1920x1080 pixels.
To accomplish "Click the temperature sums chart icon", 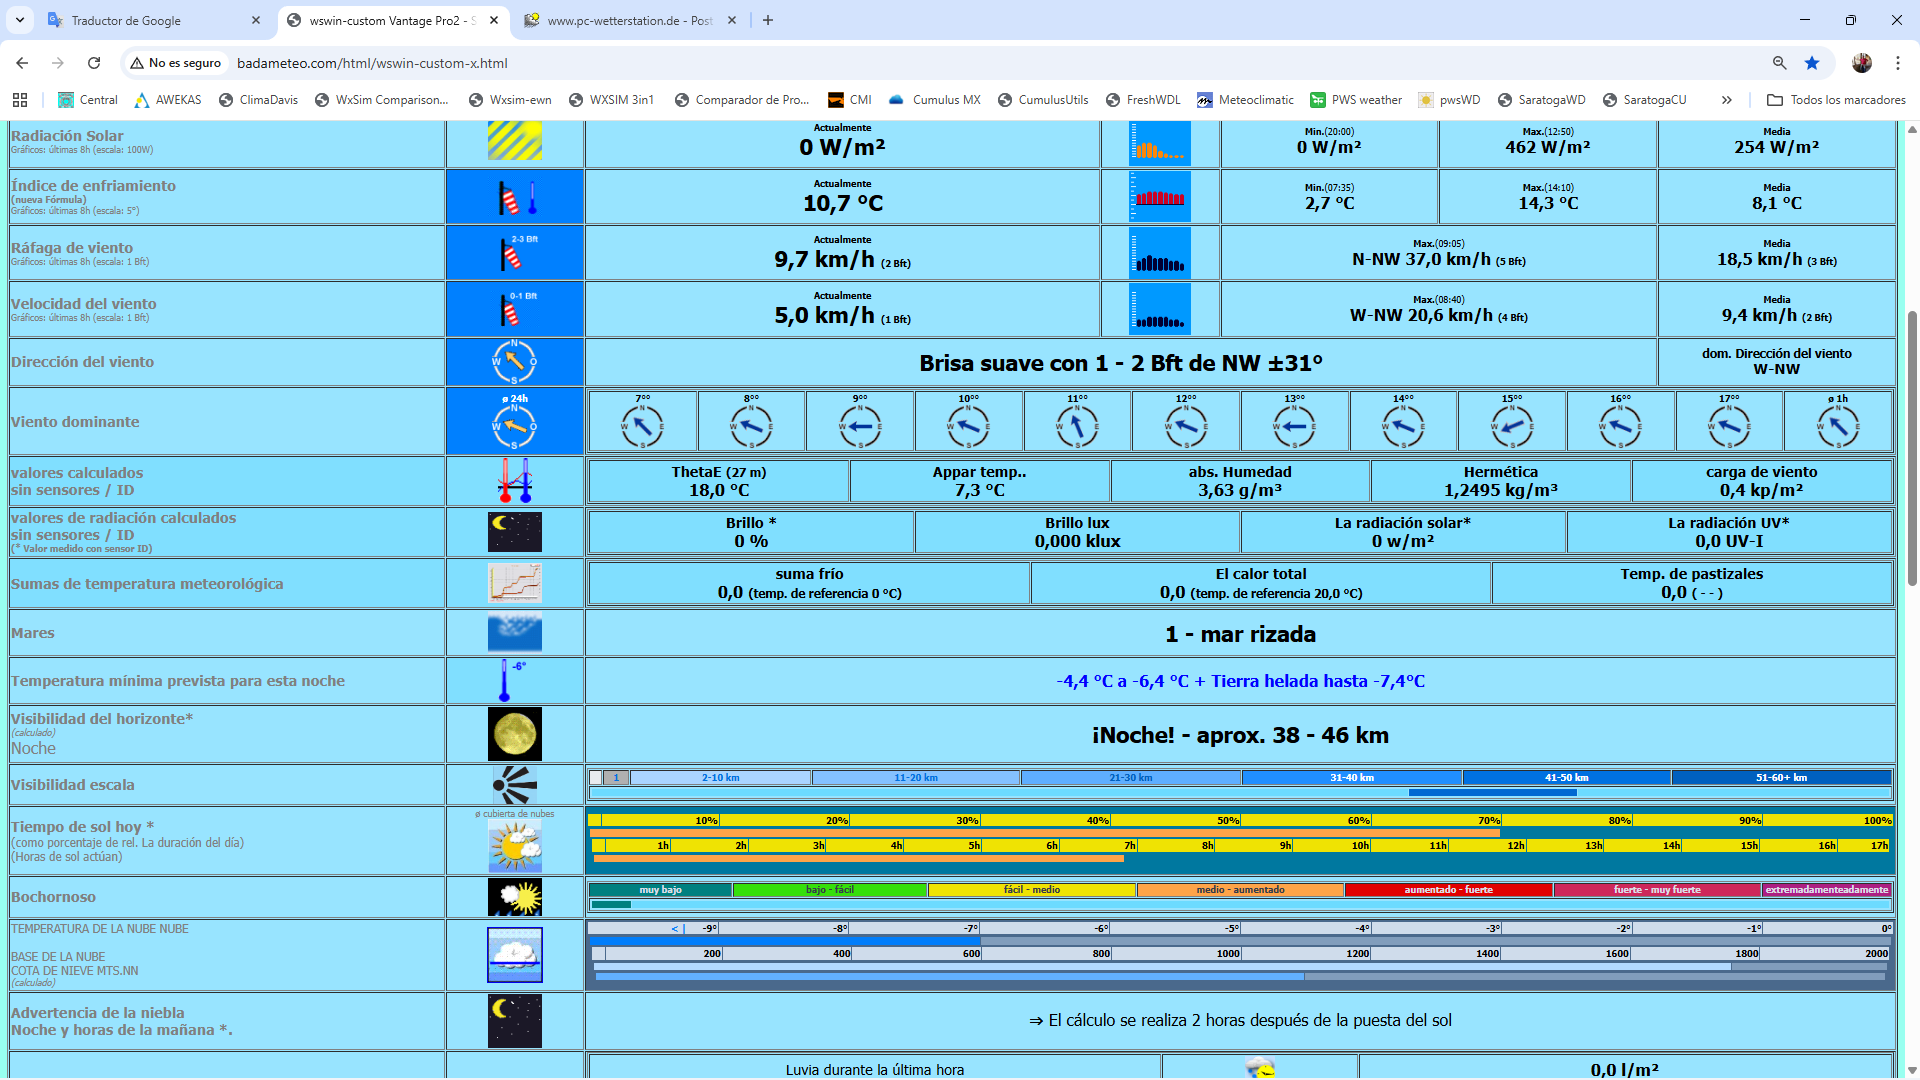I will pyautogui.click(x=514, y=583).
